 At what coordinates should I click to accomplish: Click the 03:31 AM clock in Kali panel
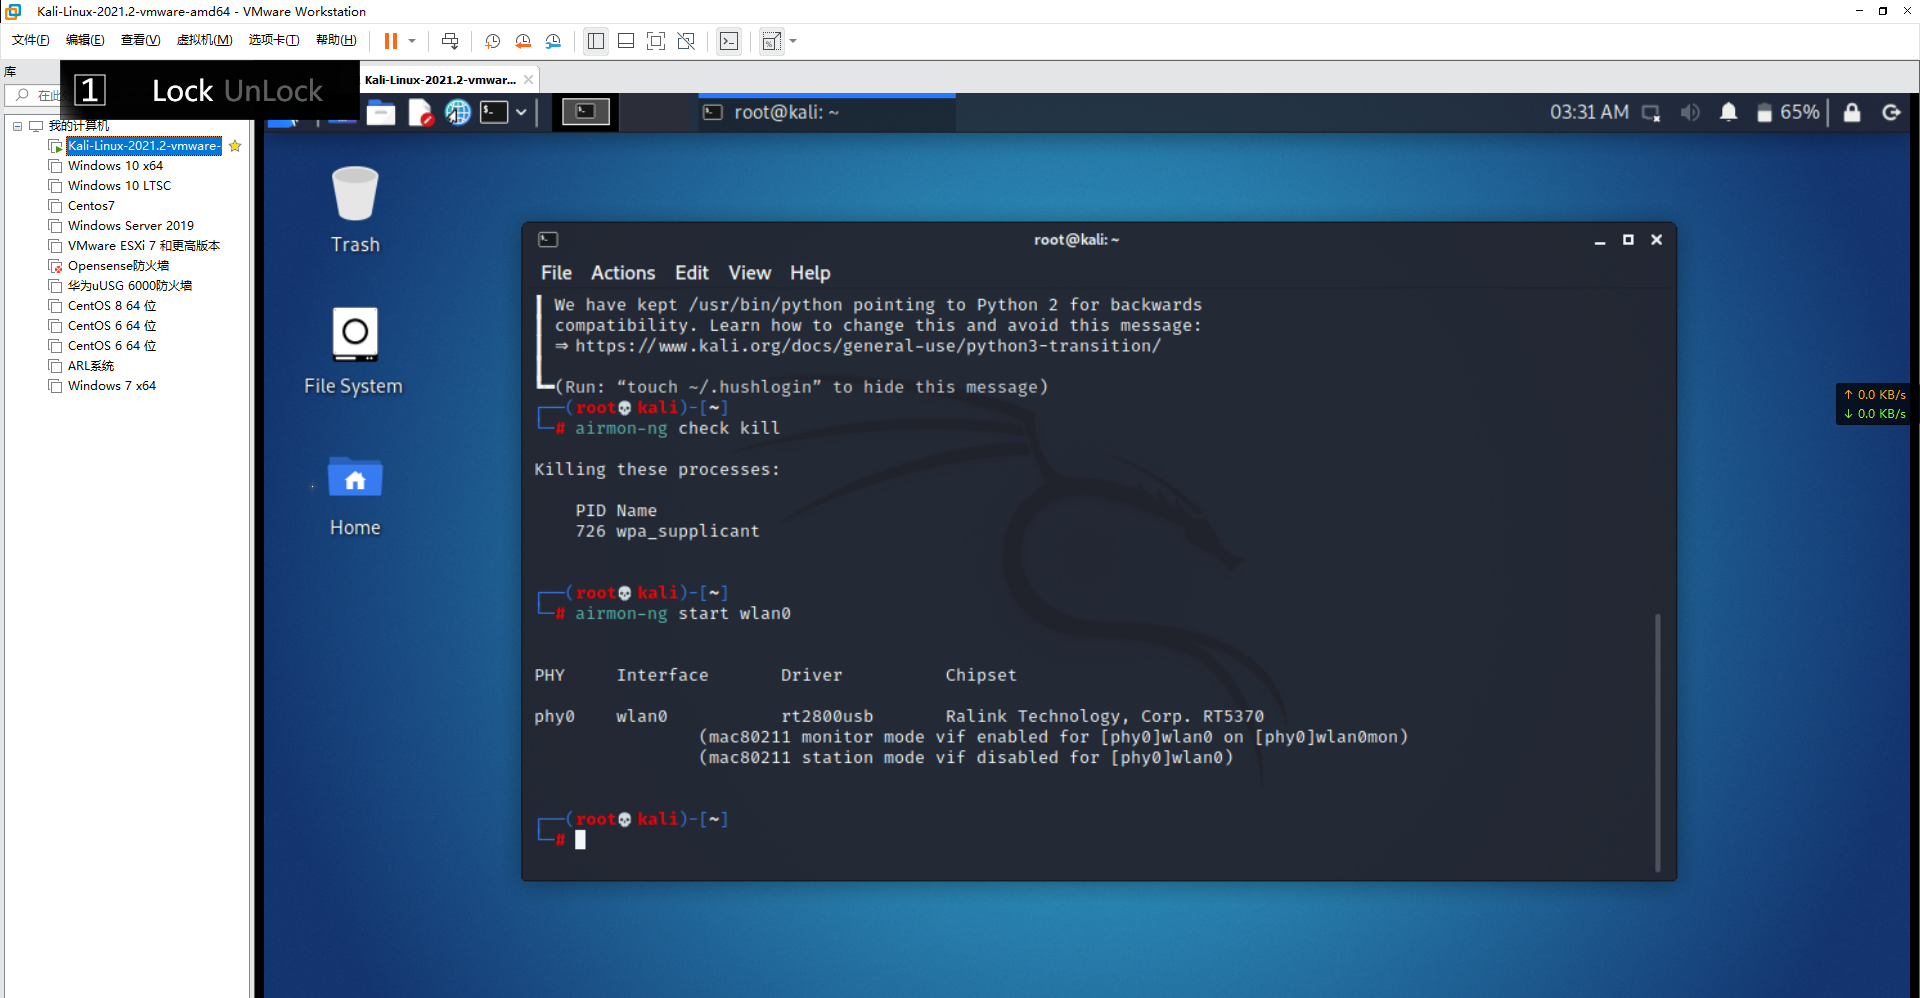1589,112
